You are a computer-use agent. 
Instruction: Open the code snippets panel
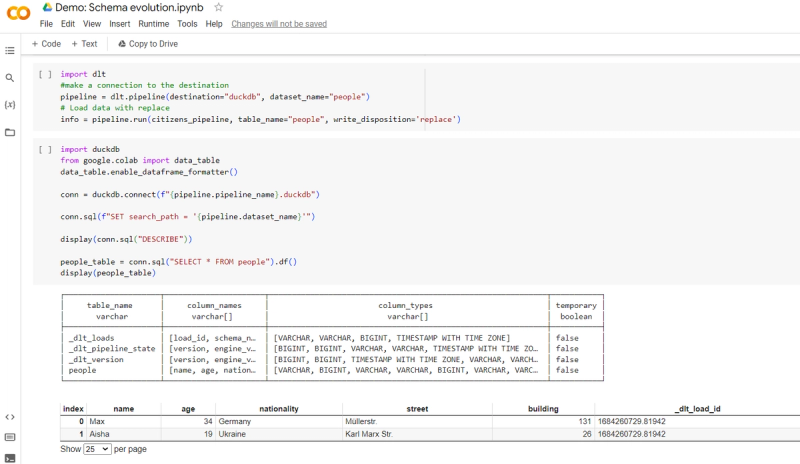(10, 417)
